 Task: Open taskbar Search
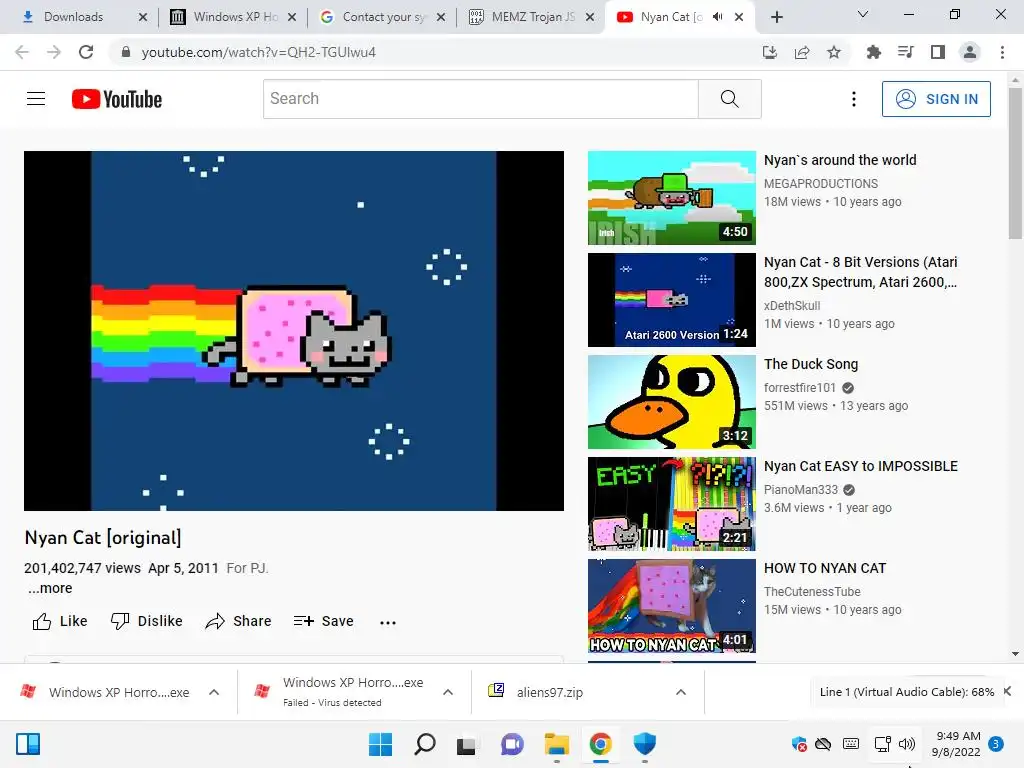click(x=424, y=744)
